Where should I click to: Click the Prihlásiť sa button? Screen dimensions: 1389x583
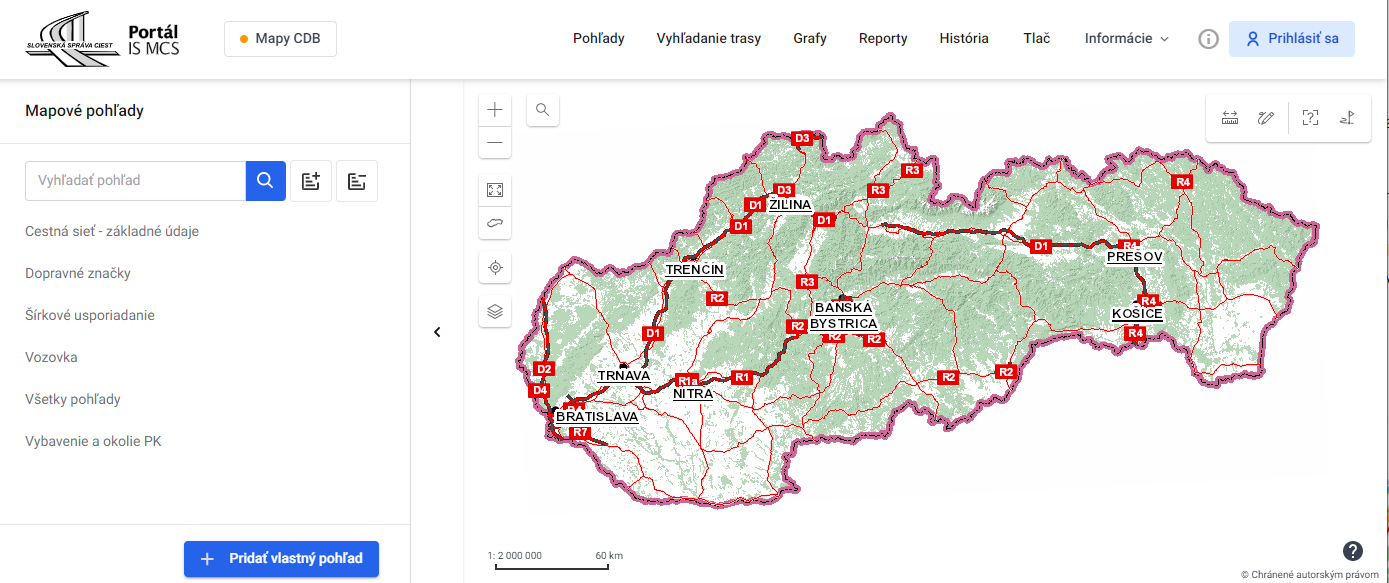click(x=1291, y=39)
